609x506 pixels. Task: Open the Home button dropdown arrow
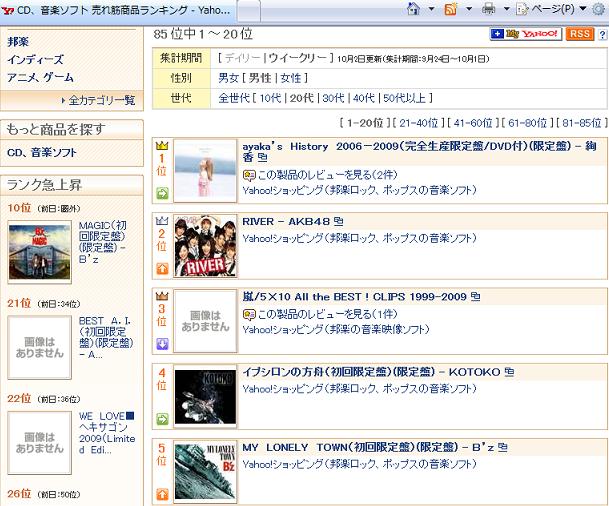432,9
